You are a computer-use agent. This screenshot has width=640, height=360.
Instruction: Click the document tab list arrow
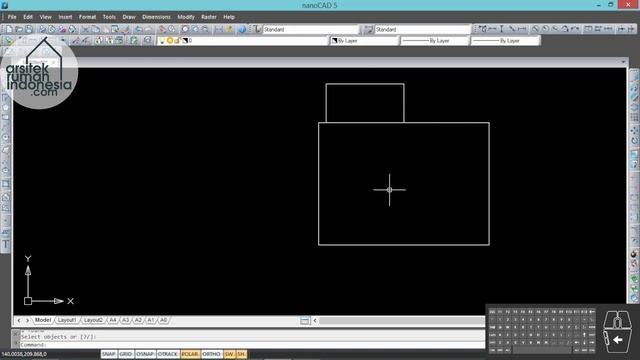click(x=623, y=62)
